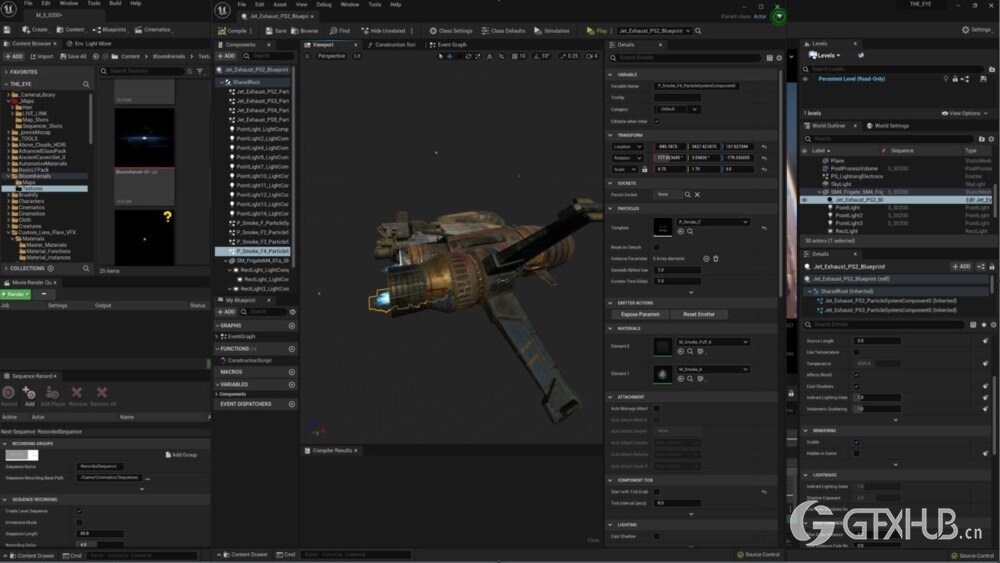Toggle Visible checkbox under Rendering
This screenshot has width=1000, height=563.
[857, 442]
